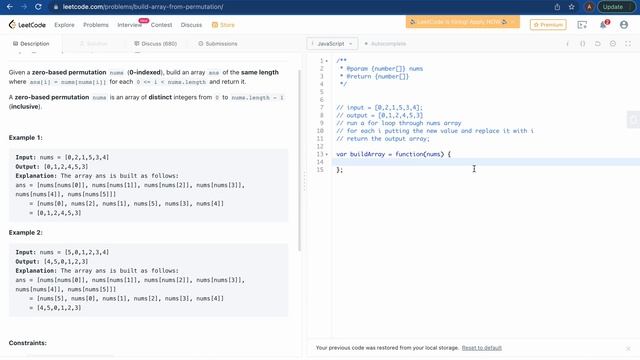Toggle fullscreen editor mode
This screenshot has width=640, height=360.
click(628, 44)
